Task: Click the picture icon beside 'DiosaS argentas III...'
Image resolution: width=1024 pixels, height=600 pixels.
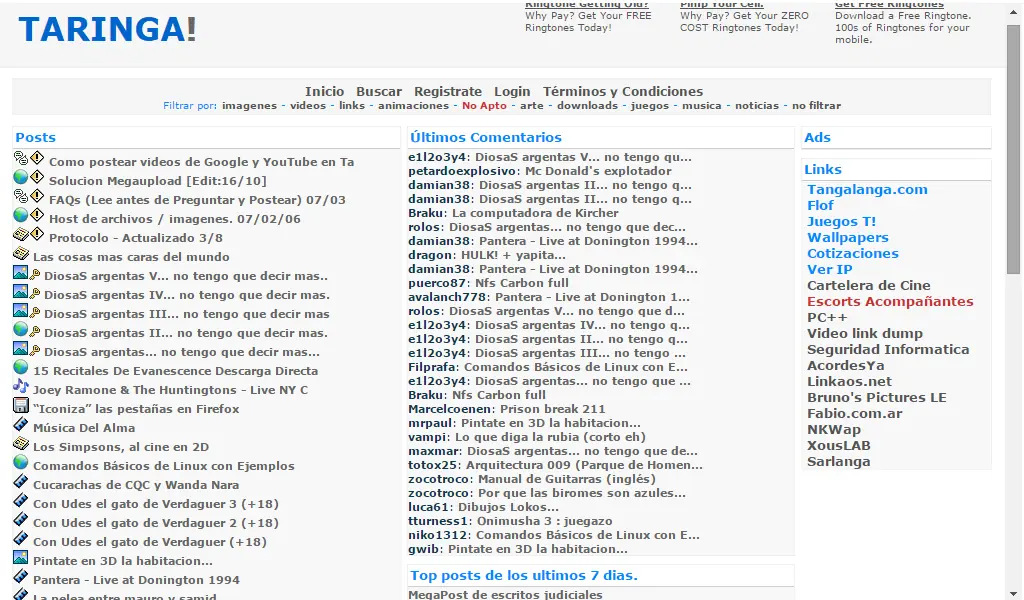Action: 21,310
